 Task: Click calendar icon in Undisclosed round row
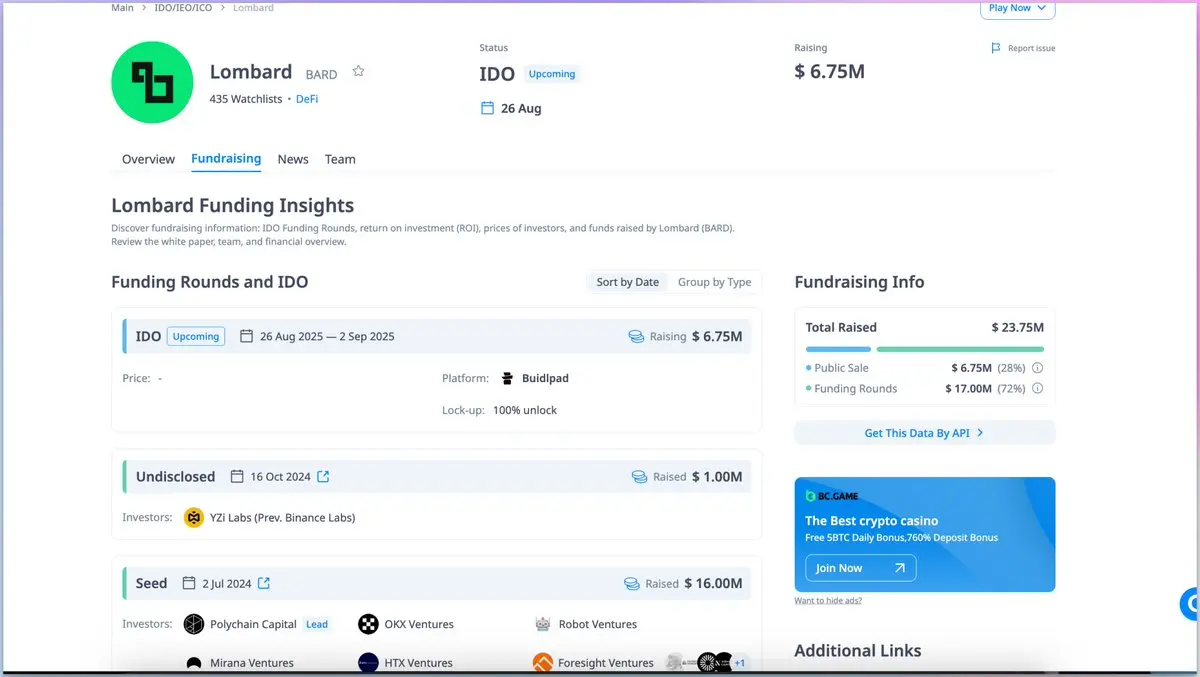[x=237, y=477]
